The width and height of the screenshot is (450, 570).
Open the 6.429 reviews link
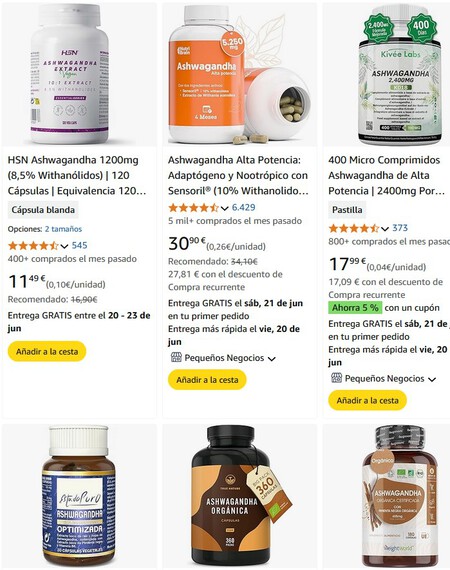click(x=244, y=208)
